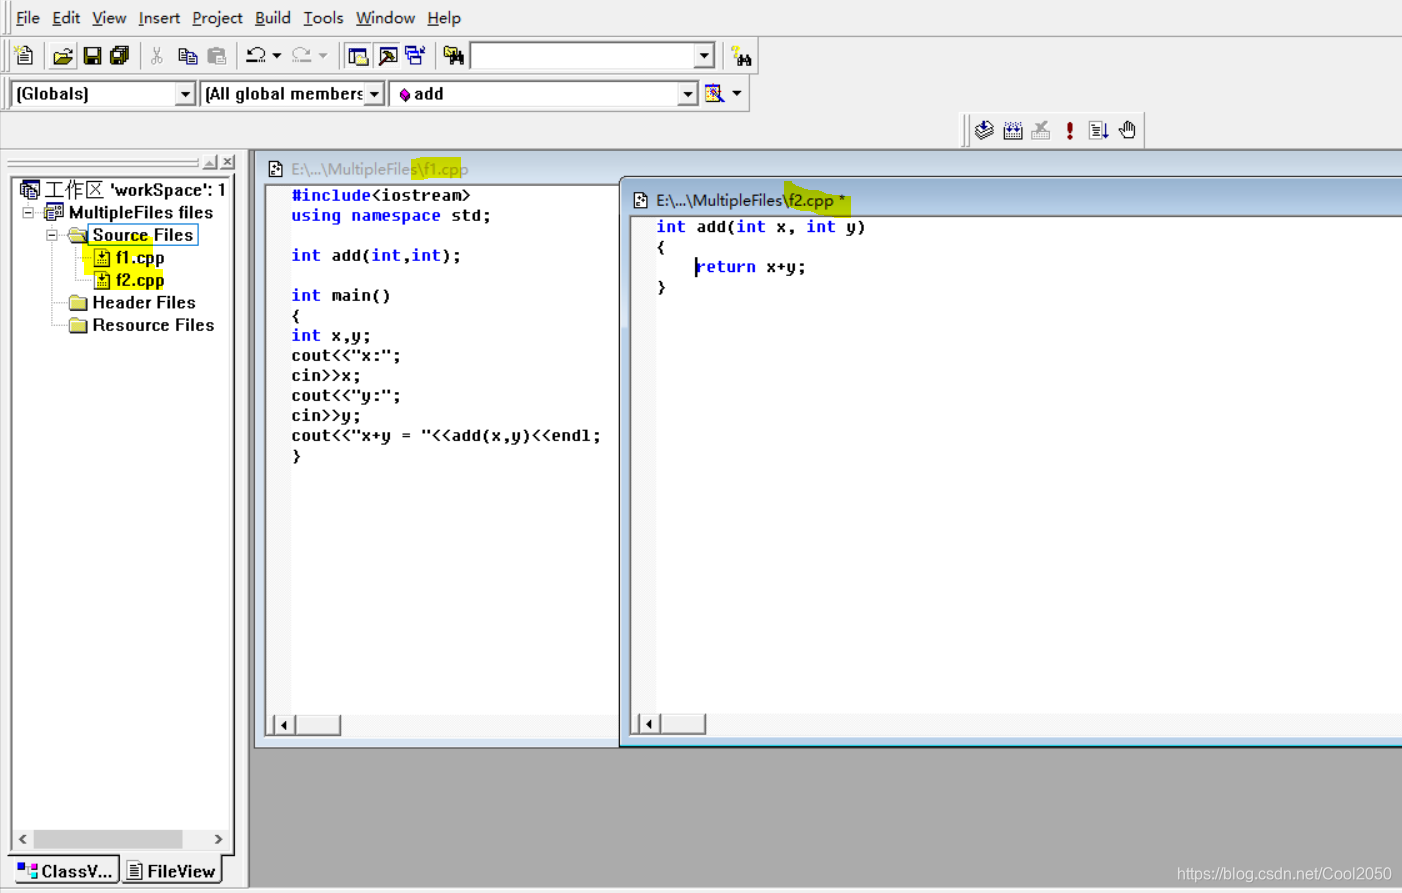Image resolution: width=1402 pixels, height=893 pixels.
Task: Click the workspace panel dock toggle button
Action: coord(210,162)
